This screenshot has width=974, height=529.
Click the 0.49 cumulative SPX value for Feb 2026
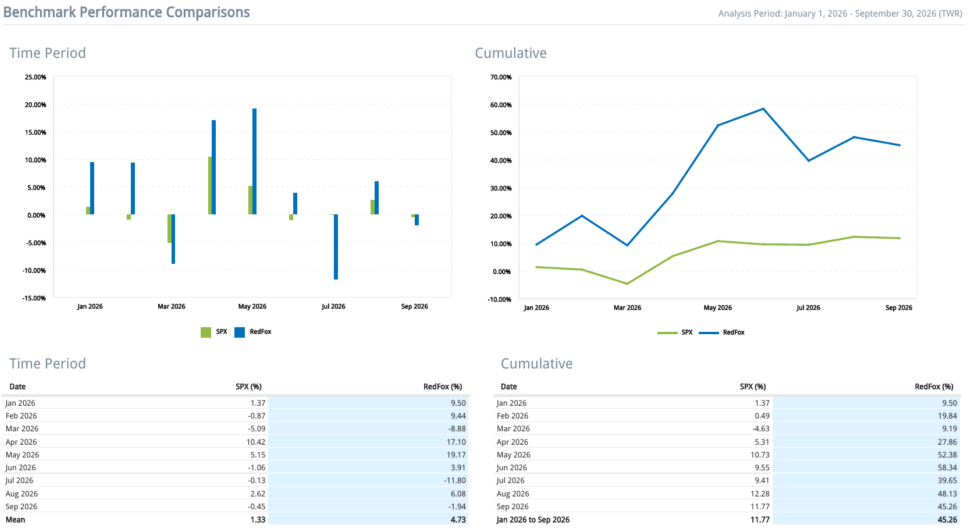pos(762,416)
